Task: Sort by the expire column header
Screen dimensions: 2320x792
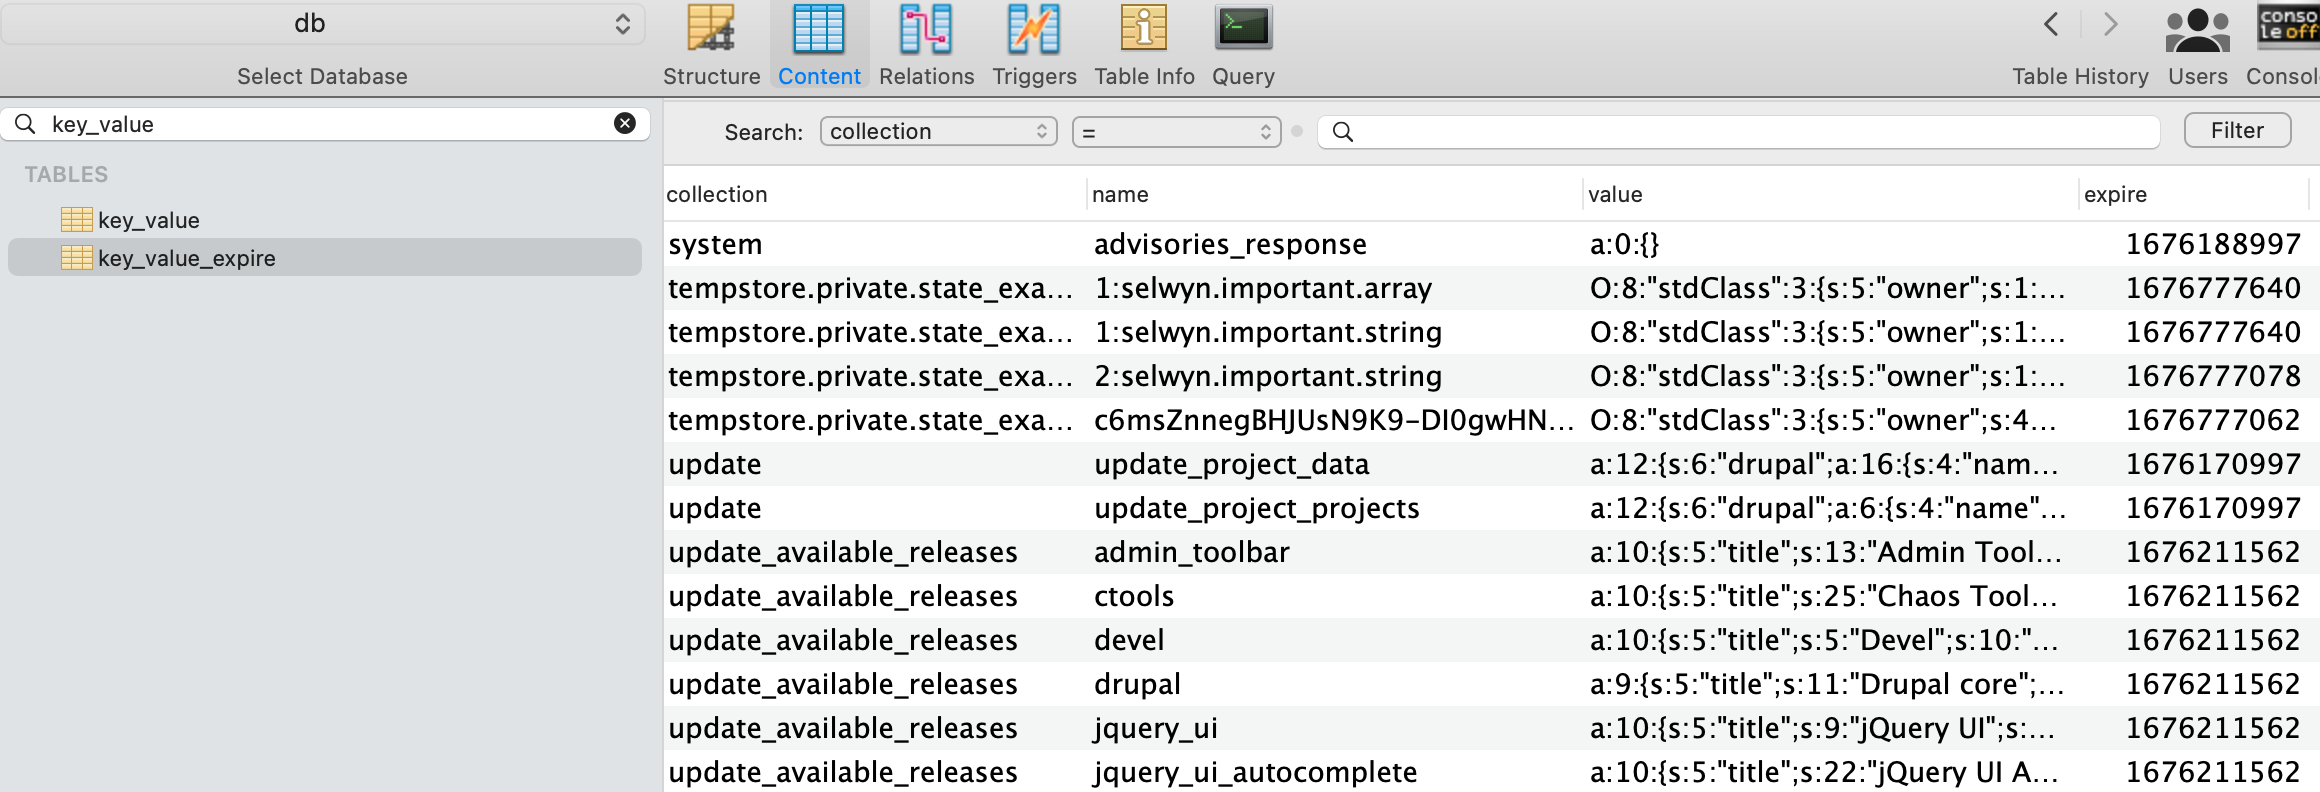Action: (2194, 194)
